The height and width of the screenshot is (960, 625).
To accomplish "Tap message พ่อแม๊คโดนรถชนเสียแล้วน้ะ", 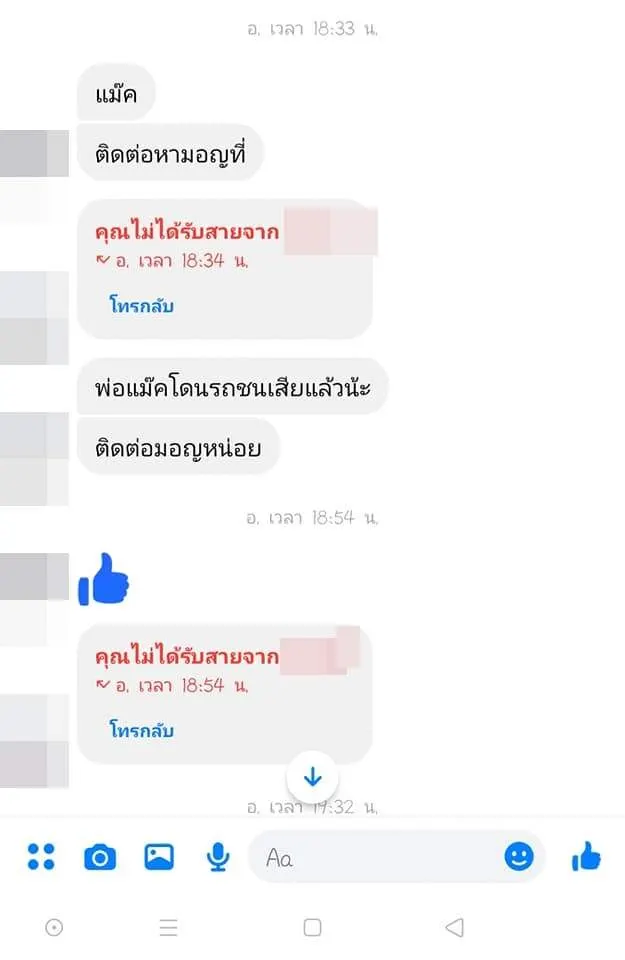I will pyautogui.click(x=233, y=387).
